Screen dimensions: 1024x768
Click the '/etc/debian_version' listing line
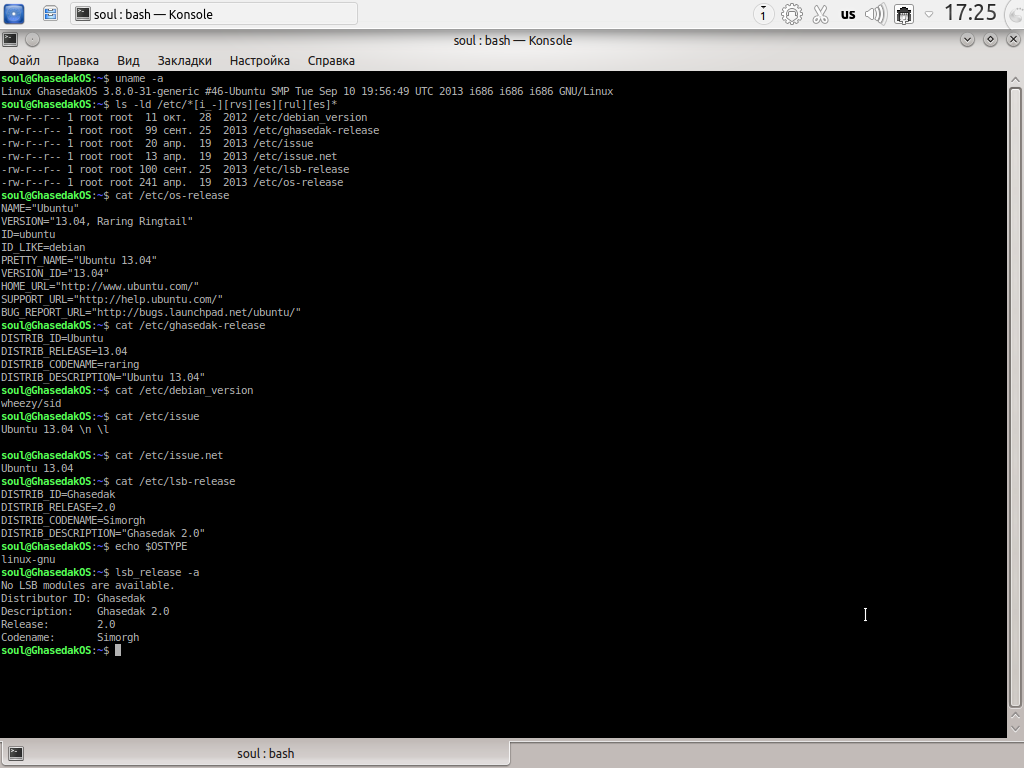pyautogui.click(x=184, y=118)
